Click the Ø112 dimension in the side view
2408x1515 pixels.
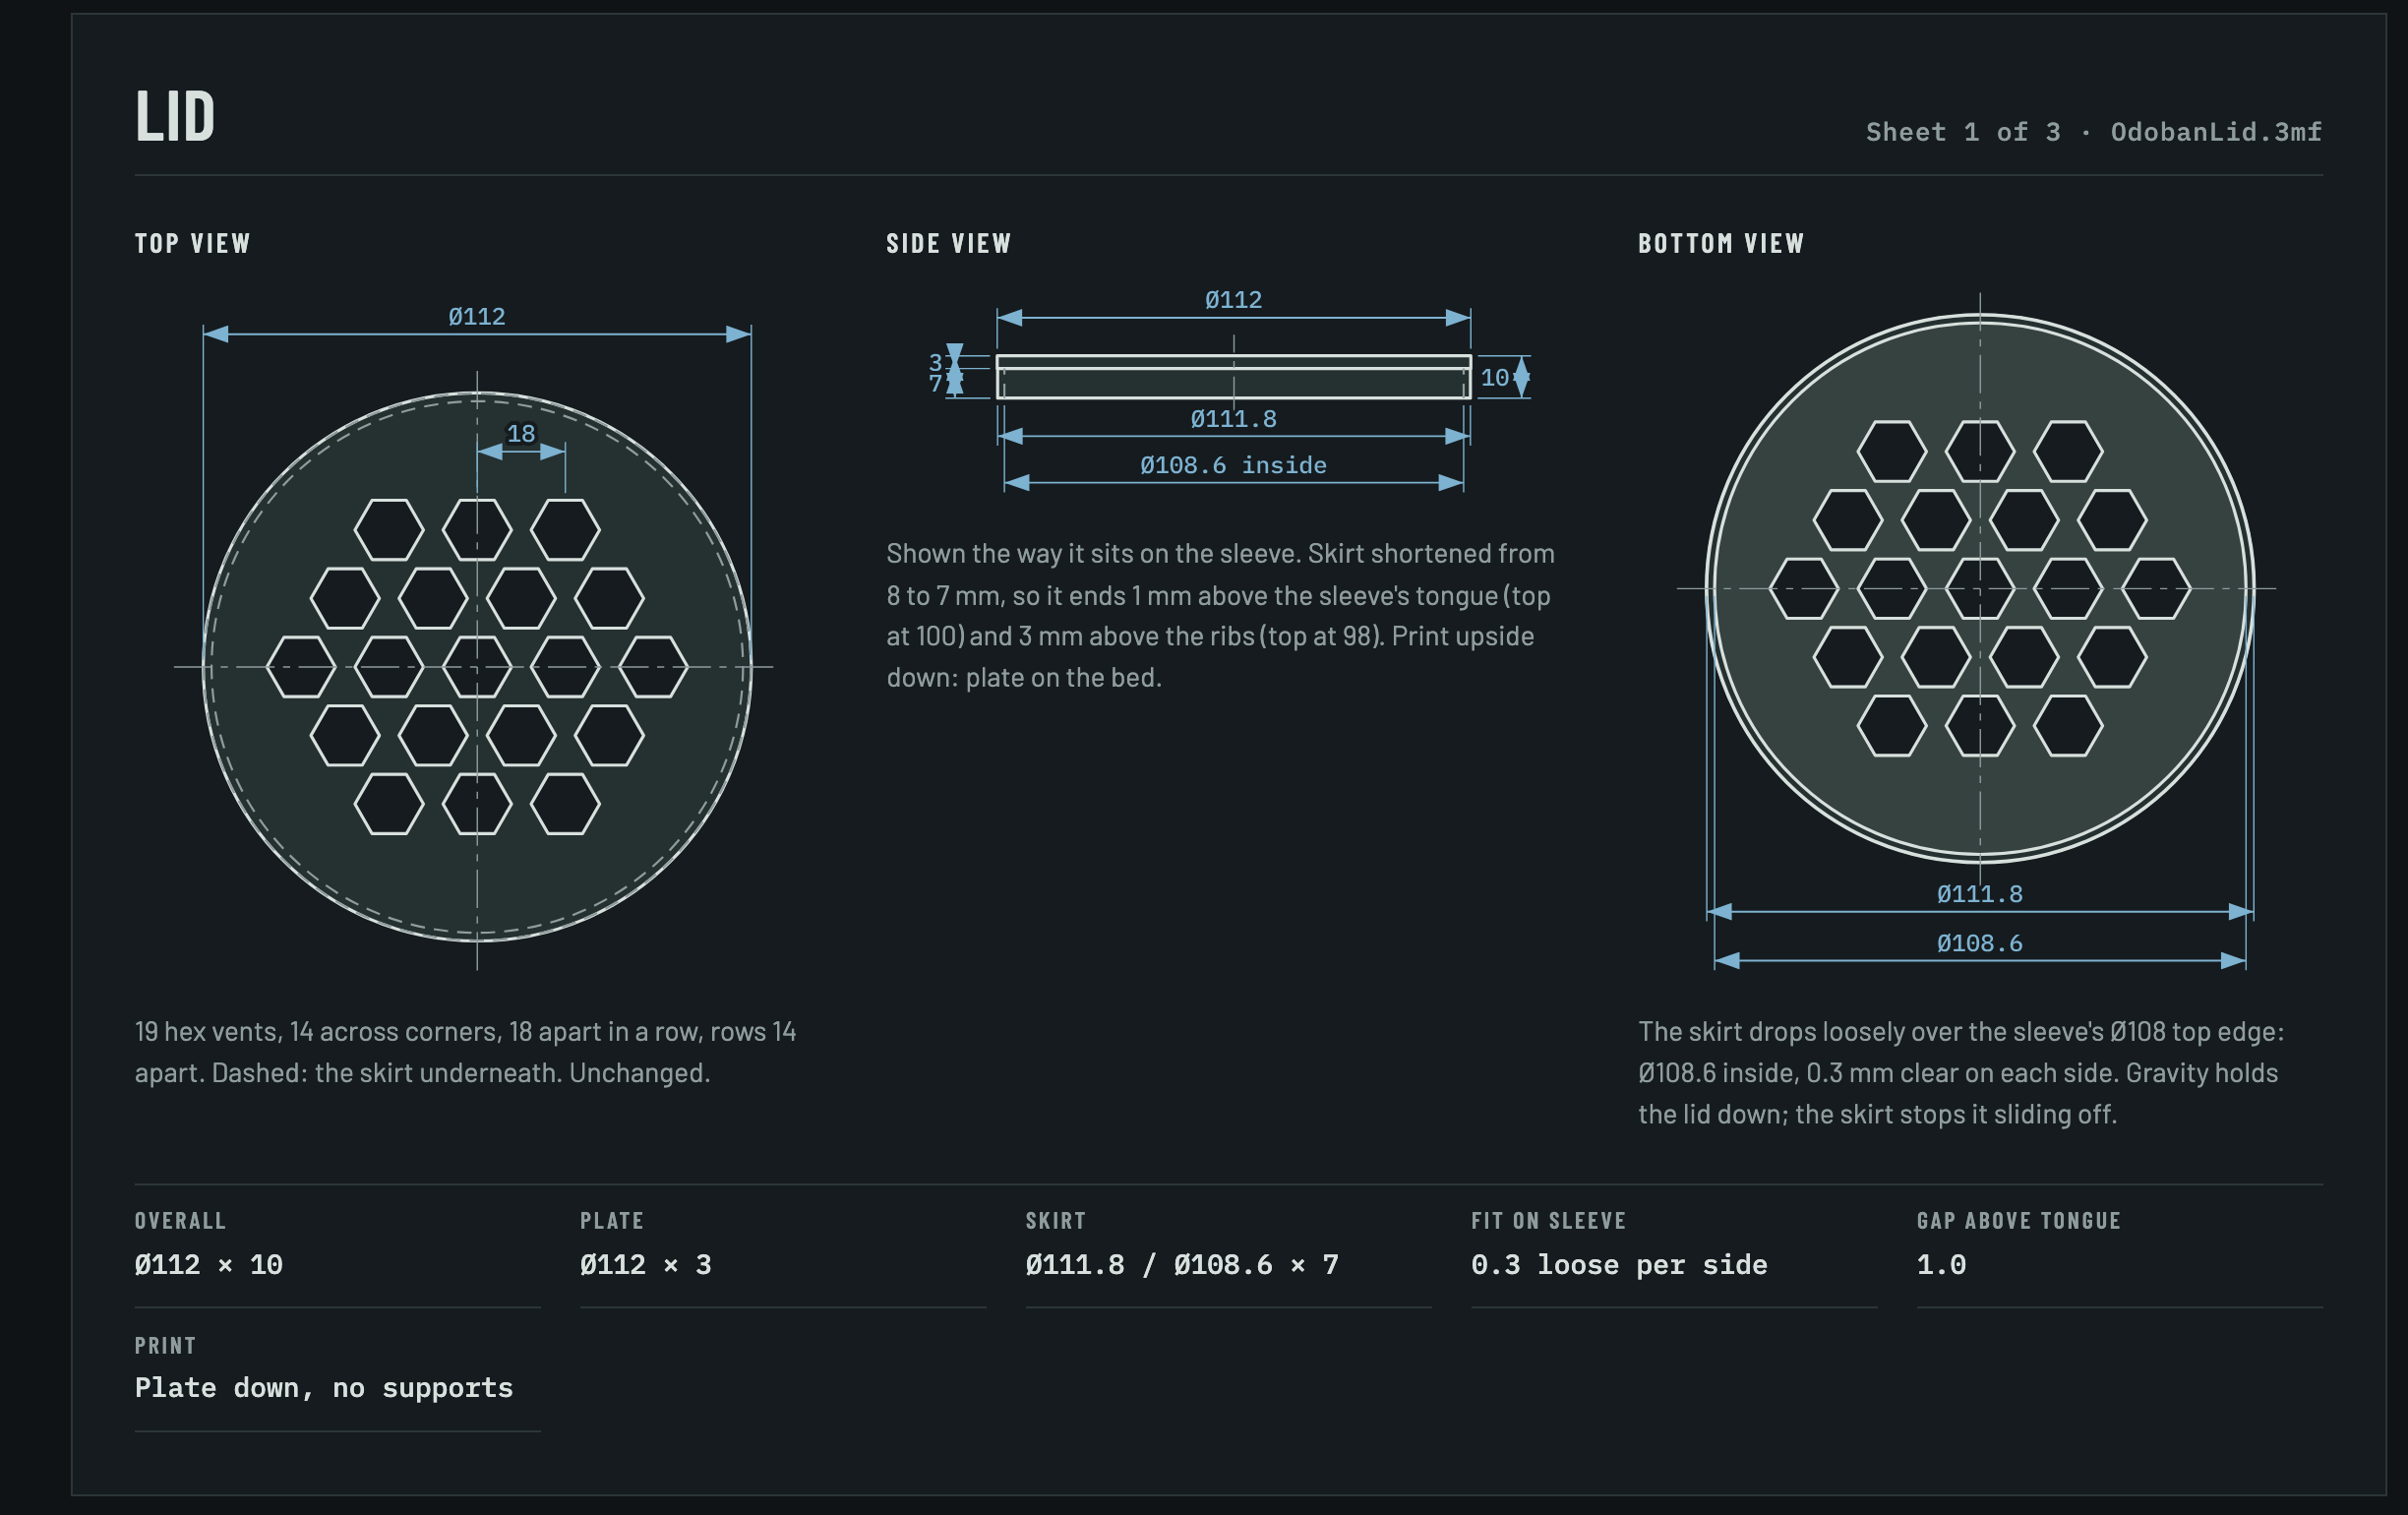[x=1233, y=300]
